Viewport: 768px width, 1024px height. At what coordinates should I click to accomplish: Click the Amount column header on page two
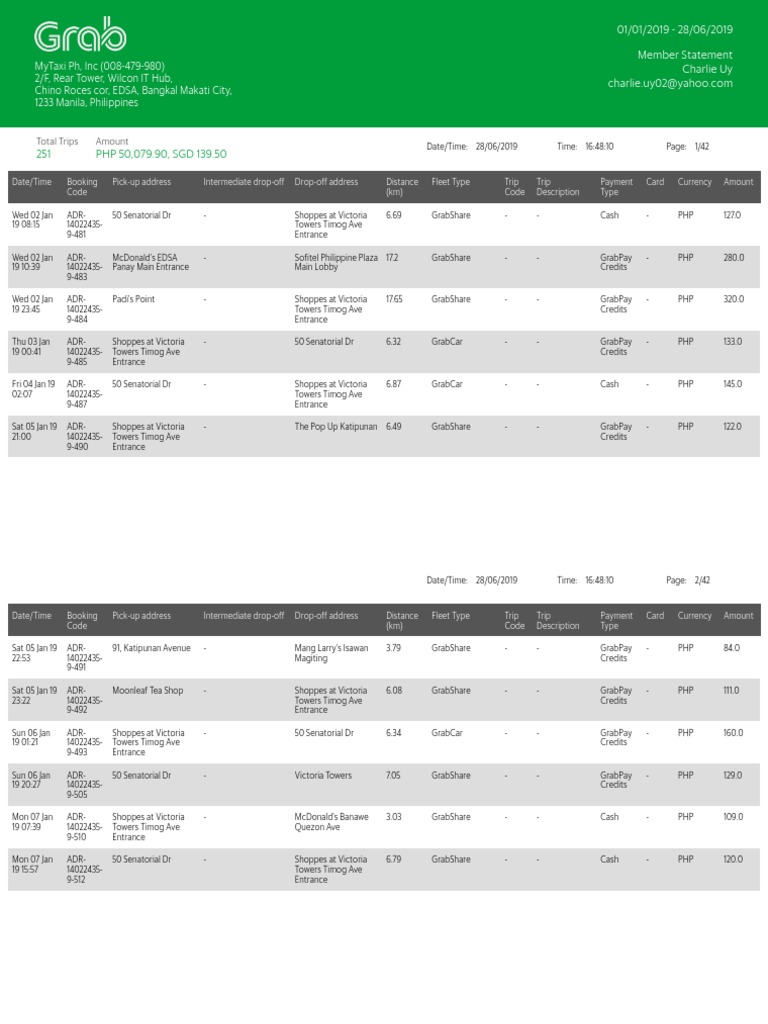tap(738, 616)
